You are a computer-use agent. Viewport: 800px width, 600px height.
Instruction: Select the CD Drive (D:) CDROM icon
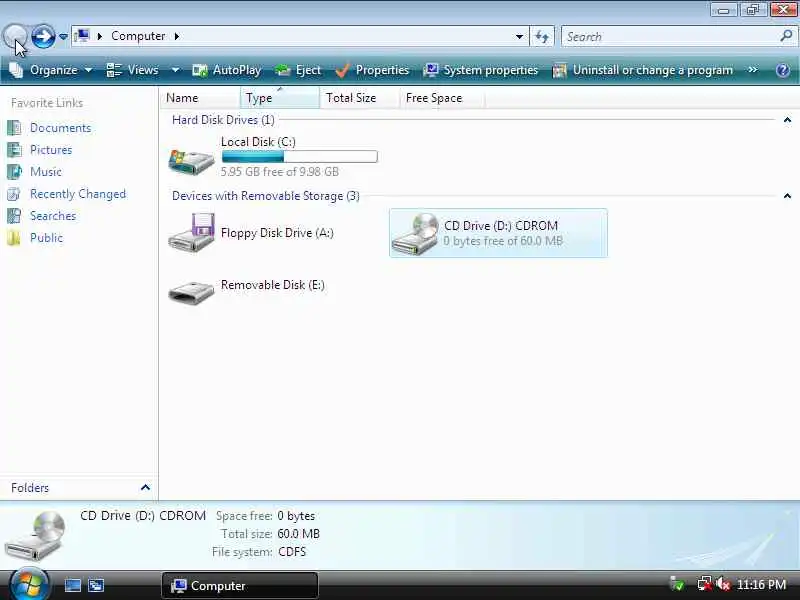(415, 234)
